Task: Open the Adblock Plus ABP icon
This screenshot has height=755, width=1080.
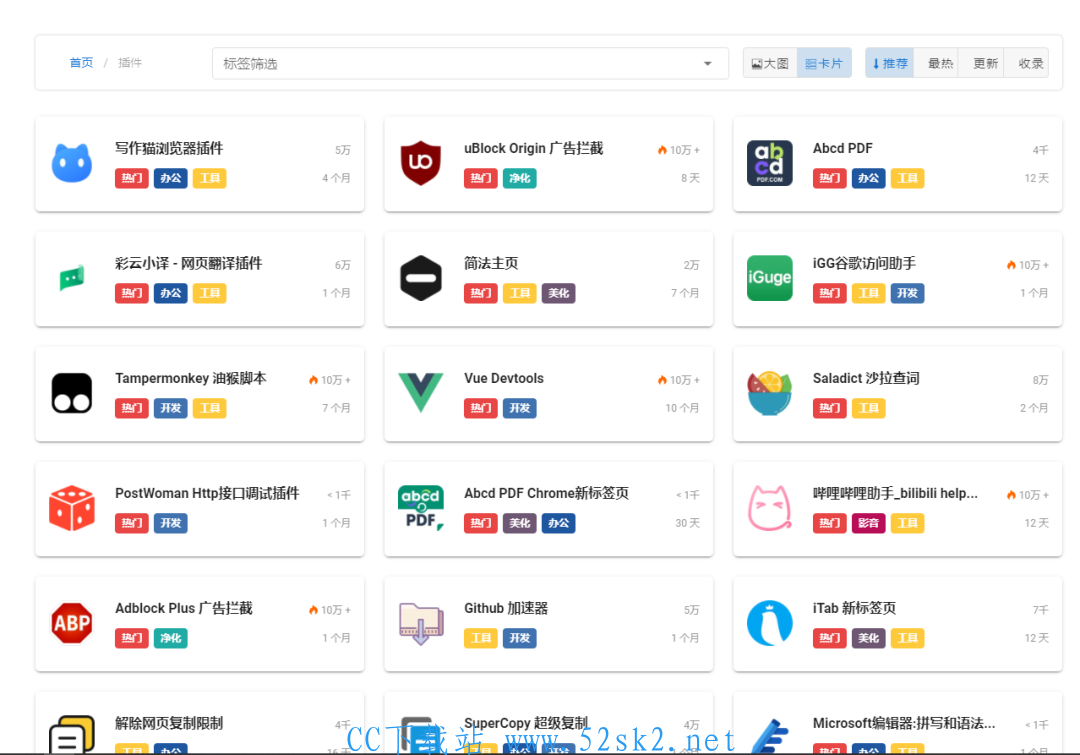Action: (x=72, y=623)
